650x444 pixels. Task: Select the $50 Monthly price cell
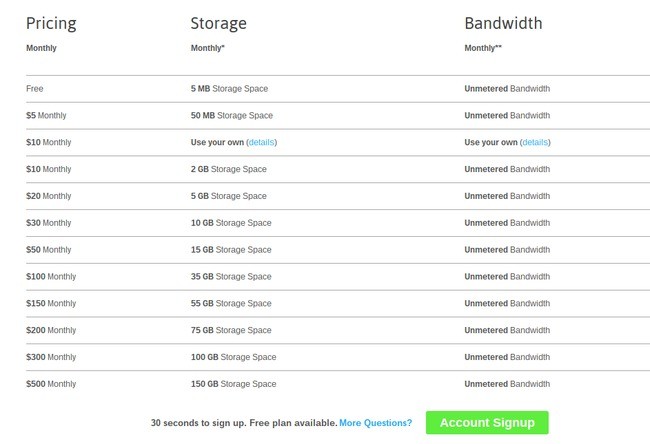[x=49, y=250]
